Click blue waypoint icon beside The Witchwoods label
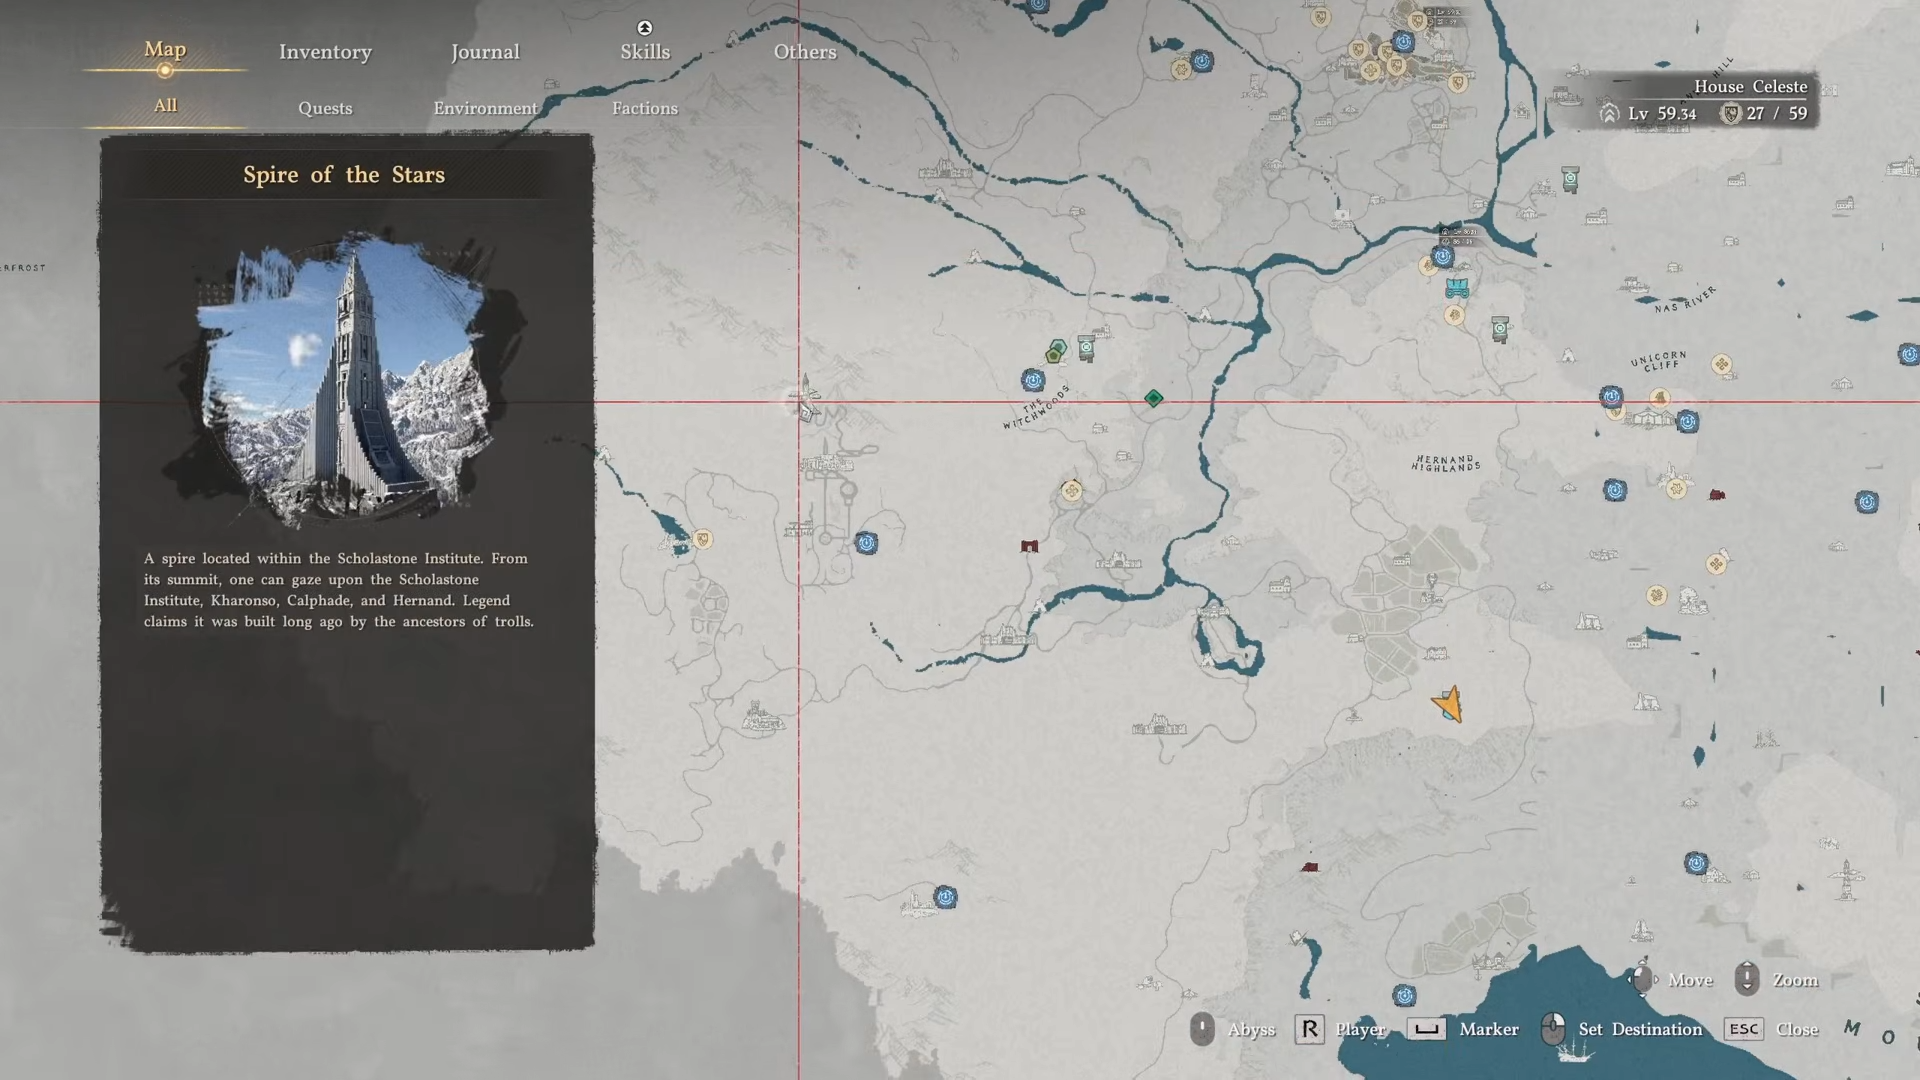1920x1080 pixels. [1032, 380]
